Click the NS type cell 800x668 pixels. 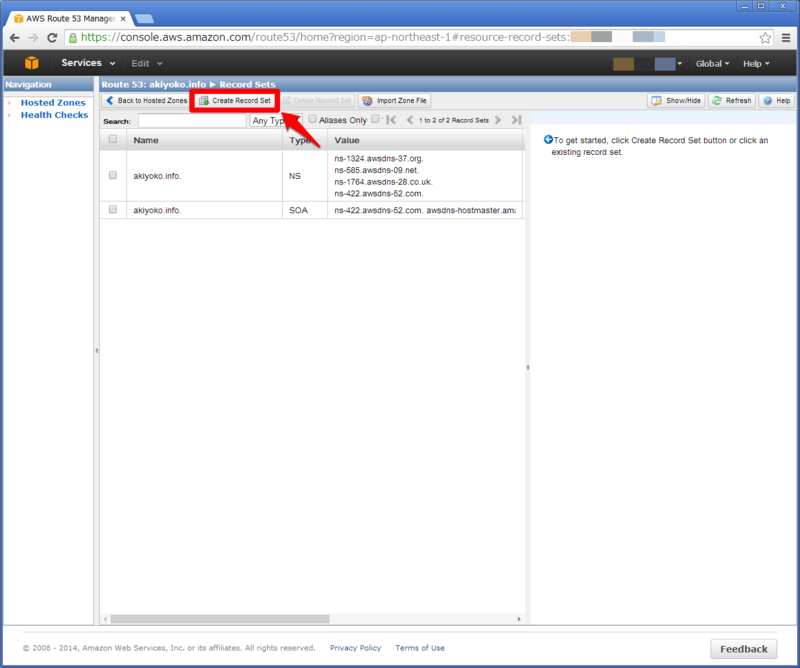tap(295, 176)
